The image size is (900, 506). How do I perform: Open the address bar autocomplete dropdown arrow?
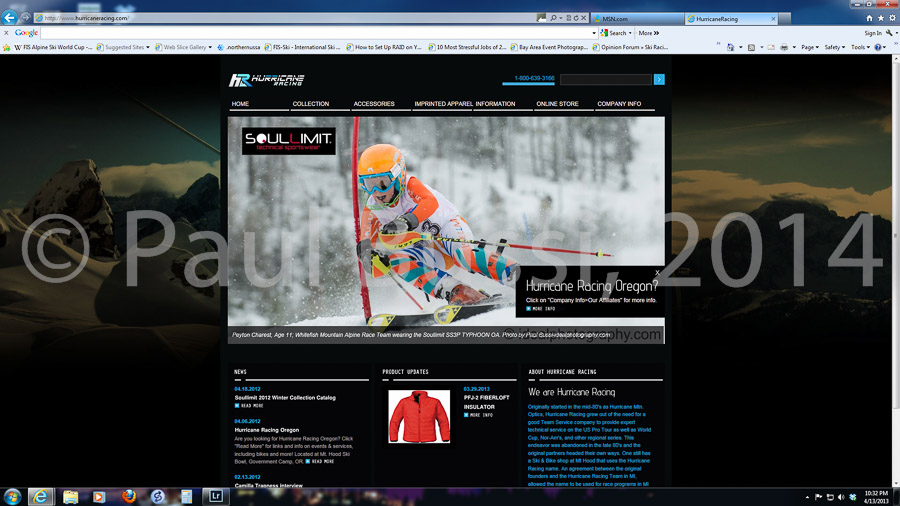pyautogui.click(x=561, y=18)
